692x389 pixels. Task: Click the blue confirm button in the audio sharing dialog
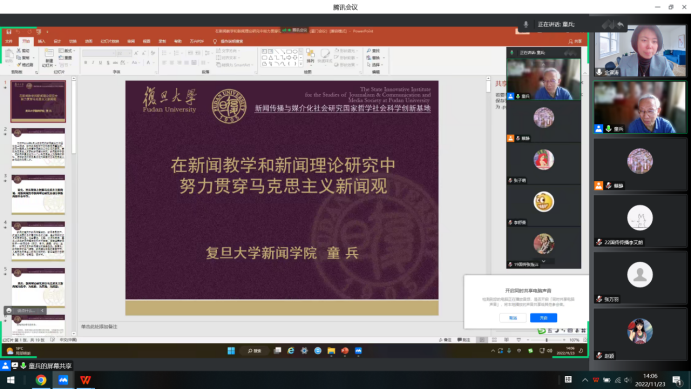pyautogui.click(x=543, y=318)
